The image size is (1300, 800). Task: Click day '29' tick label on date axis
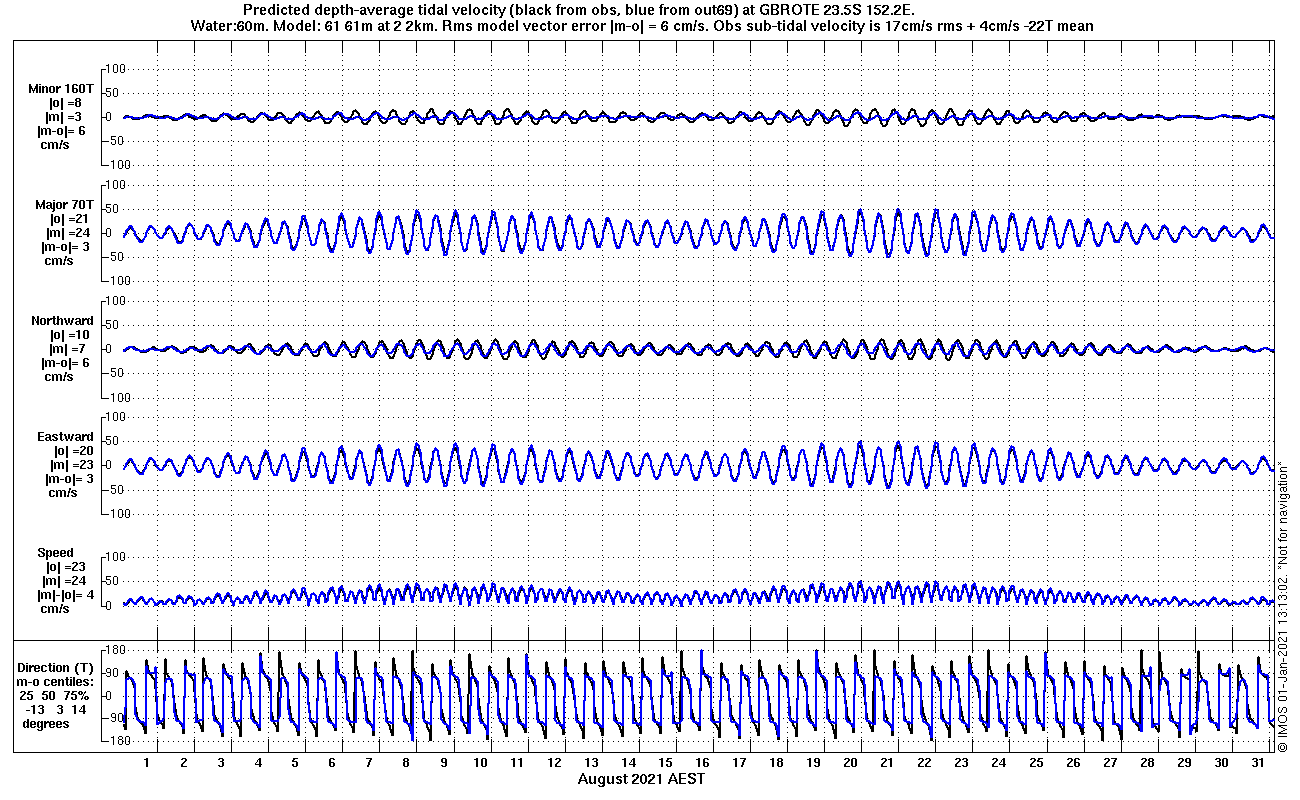1184,763
